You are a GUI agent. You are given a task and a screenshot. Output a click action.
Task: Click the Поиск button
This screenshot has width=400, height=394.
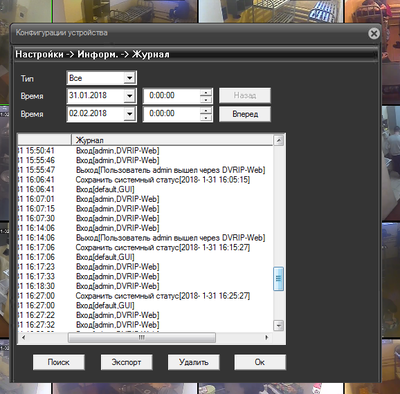coord(59,362)
